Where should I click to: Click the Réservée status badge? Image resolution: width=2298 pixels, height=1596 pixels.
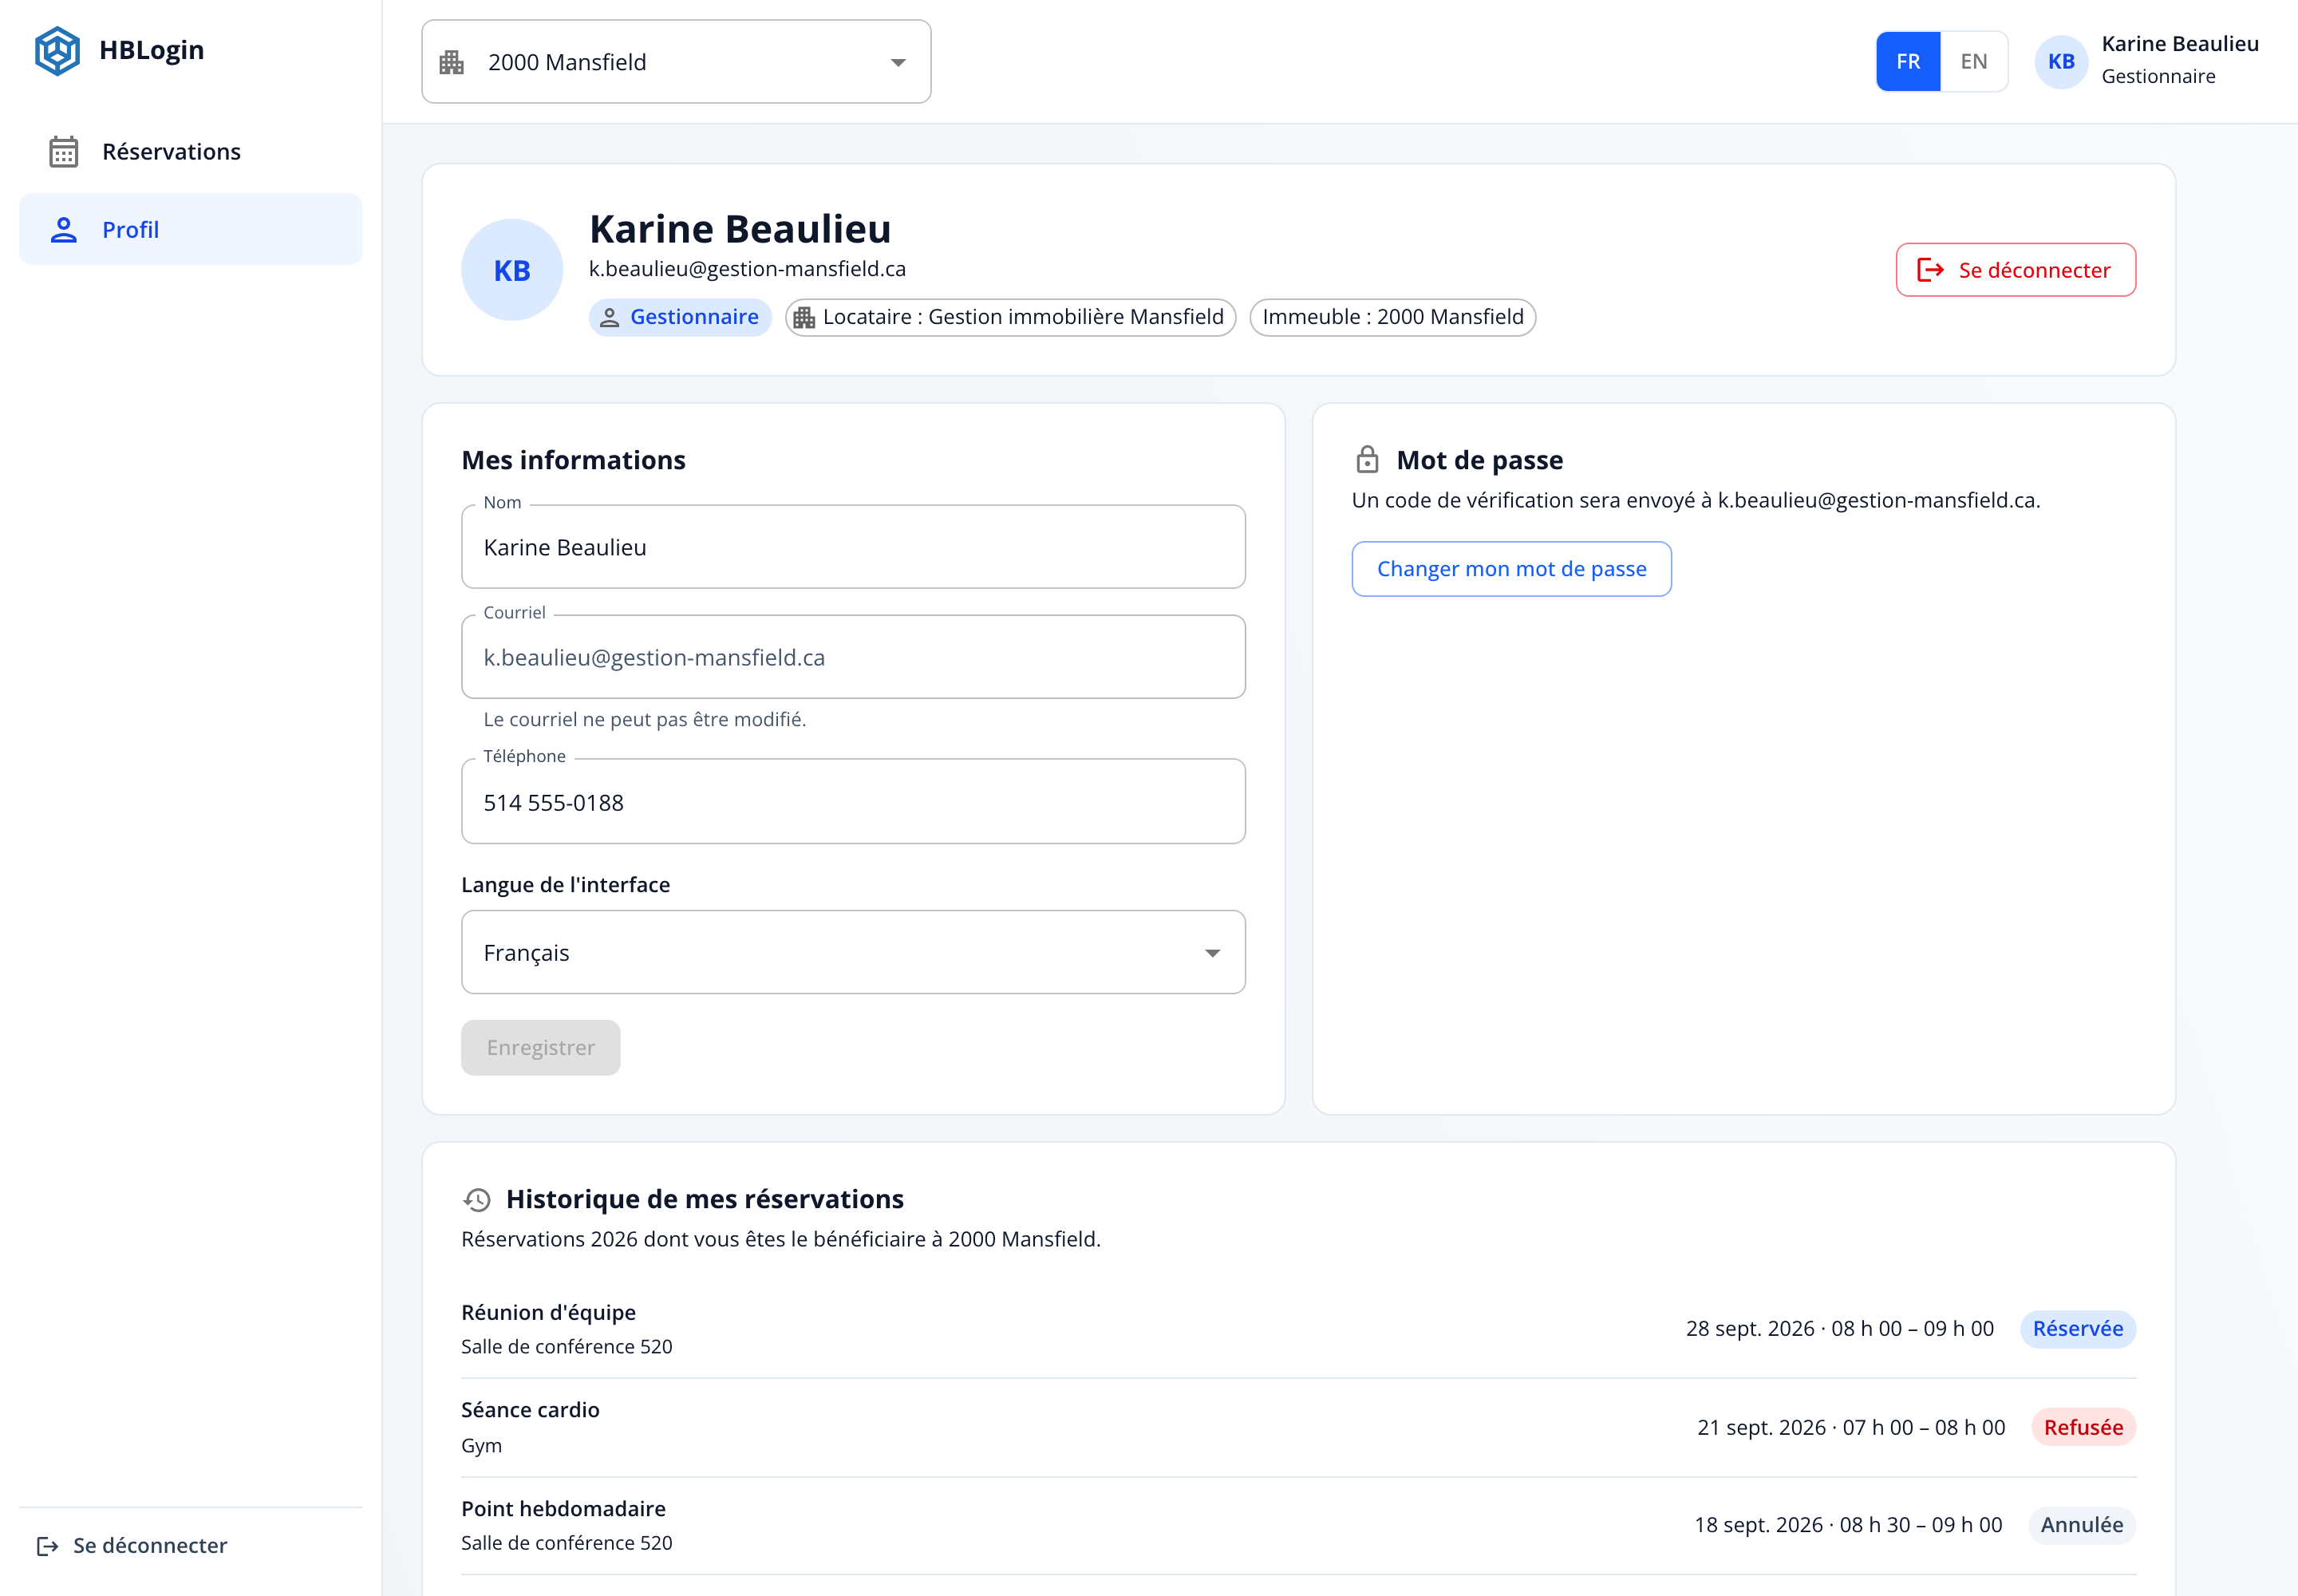[x=2078, y=1329]
